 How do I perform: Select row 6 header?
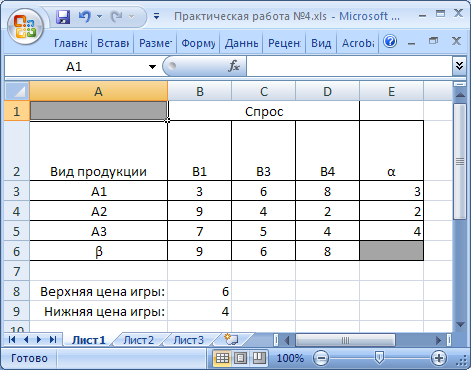coord(17,251)
